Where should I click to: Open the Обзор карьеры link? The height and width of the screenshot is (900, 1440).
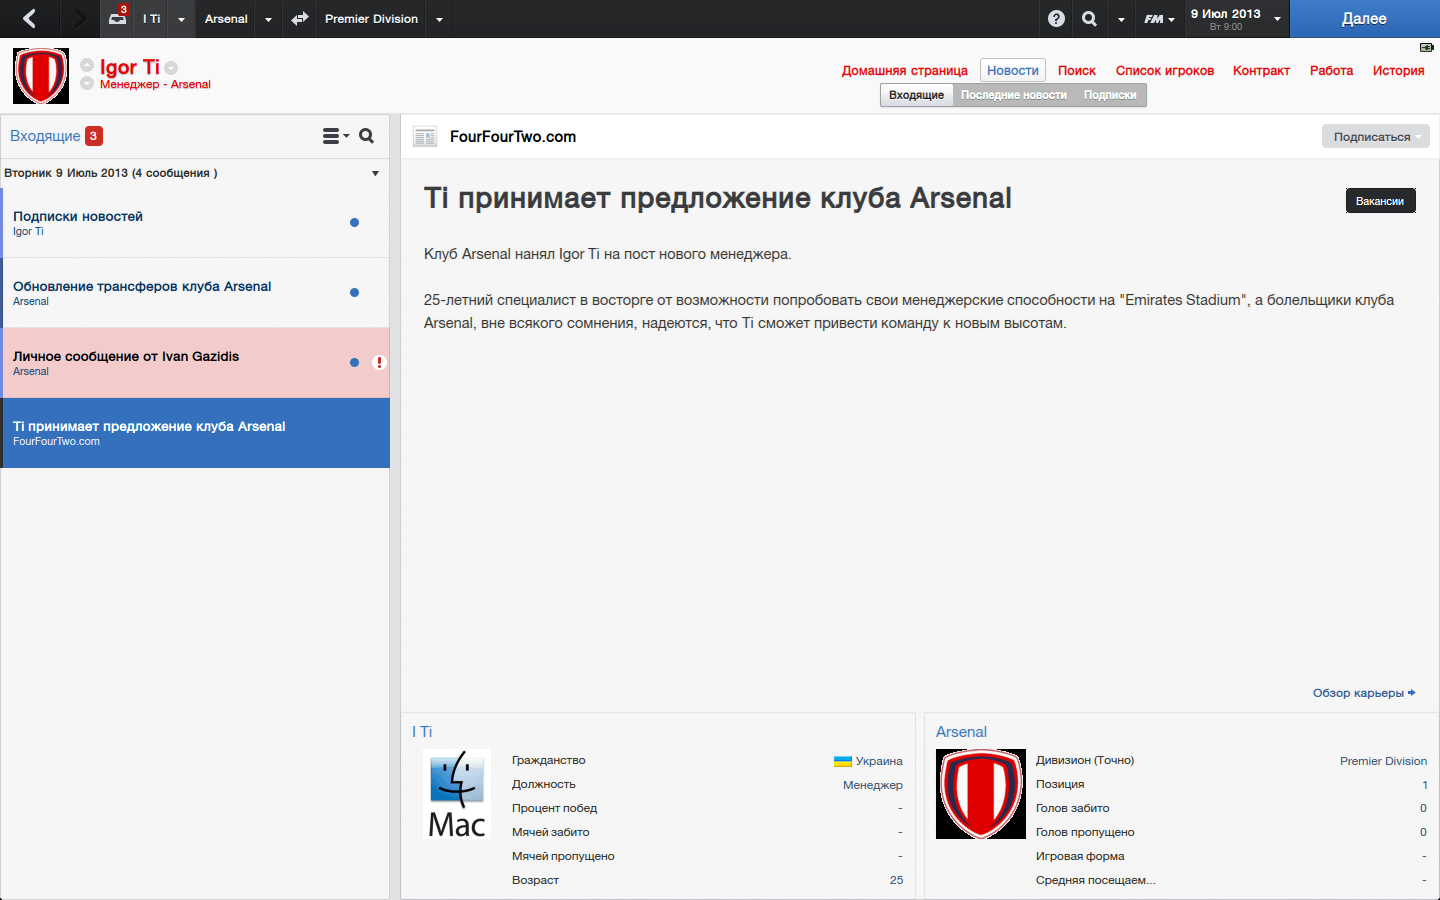tap(1363, 693)
